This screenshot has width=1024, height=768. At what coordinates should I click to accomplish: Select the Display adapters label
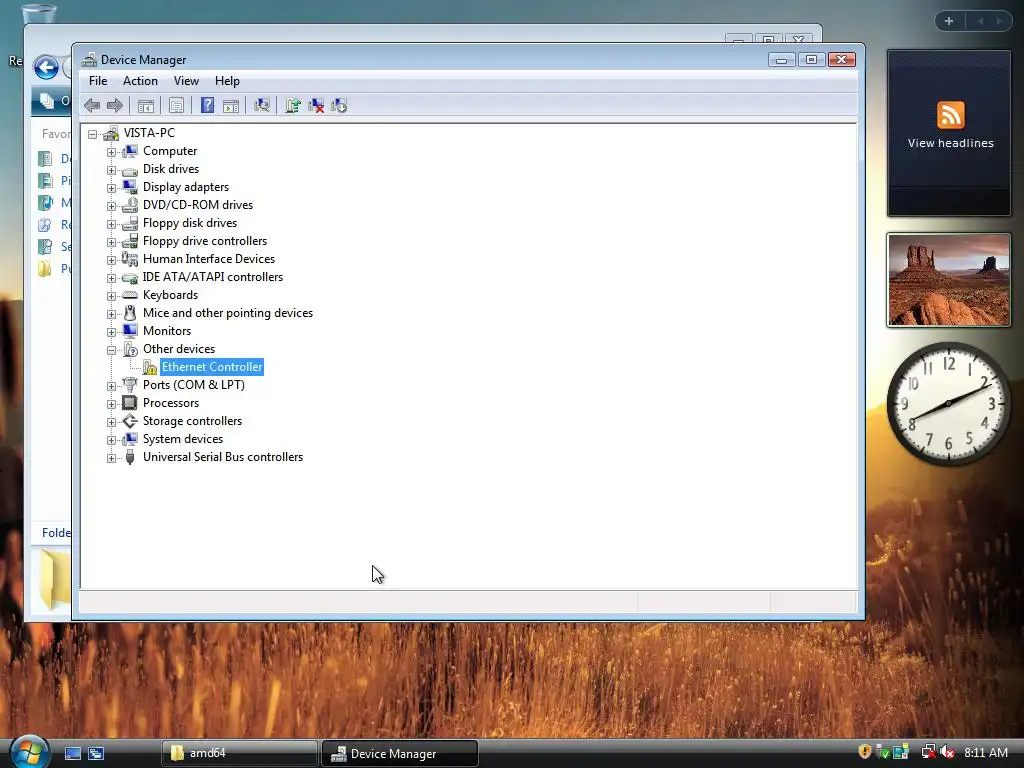[186, 187]
